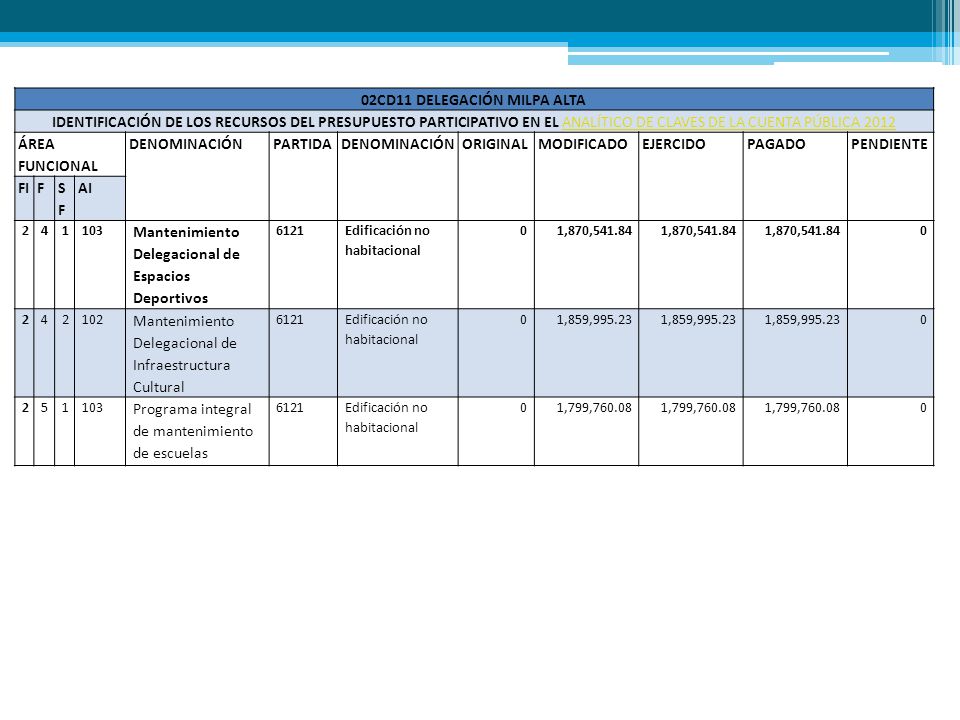Image resolution: width=960 pixels, height=720 pixels.
Task: Click the Modificado value 1,870,541.84
Action: (594, 231)
